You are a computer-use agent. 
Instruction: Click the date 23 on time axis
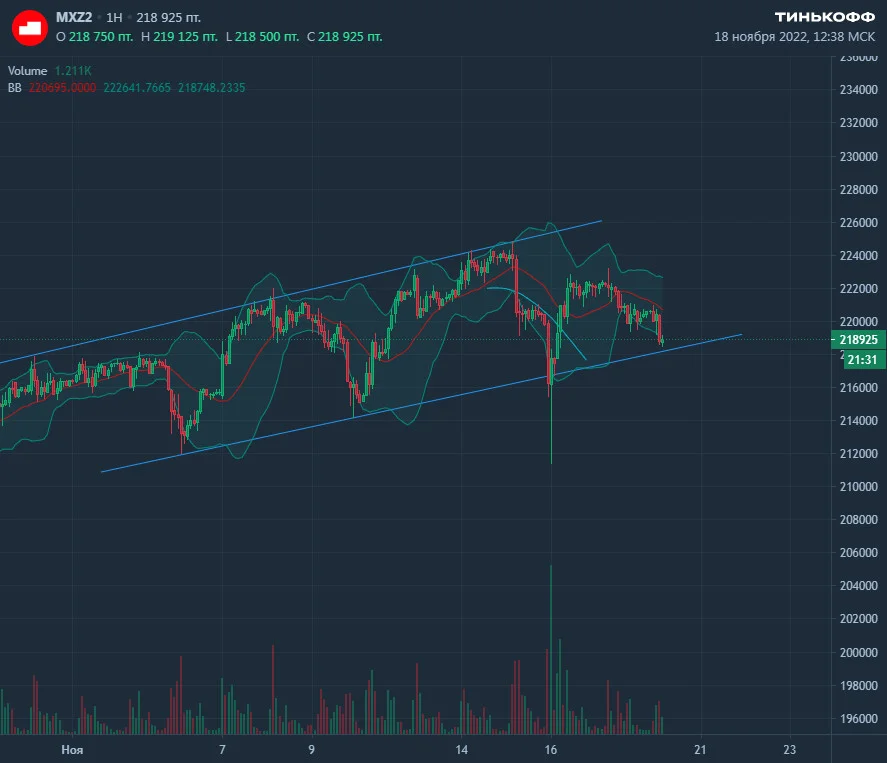pyautogui.click(x=790, y=750)
